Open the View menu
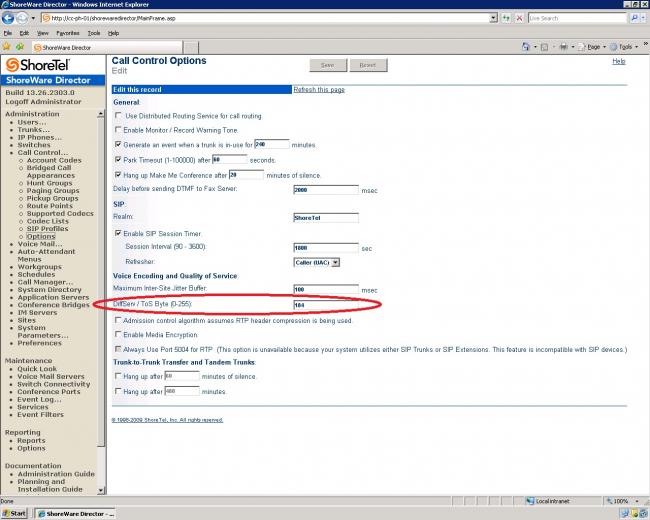This screenshot has height=520, width=650. [x=42, y=33]
